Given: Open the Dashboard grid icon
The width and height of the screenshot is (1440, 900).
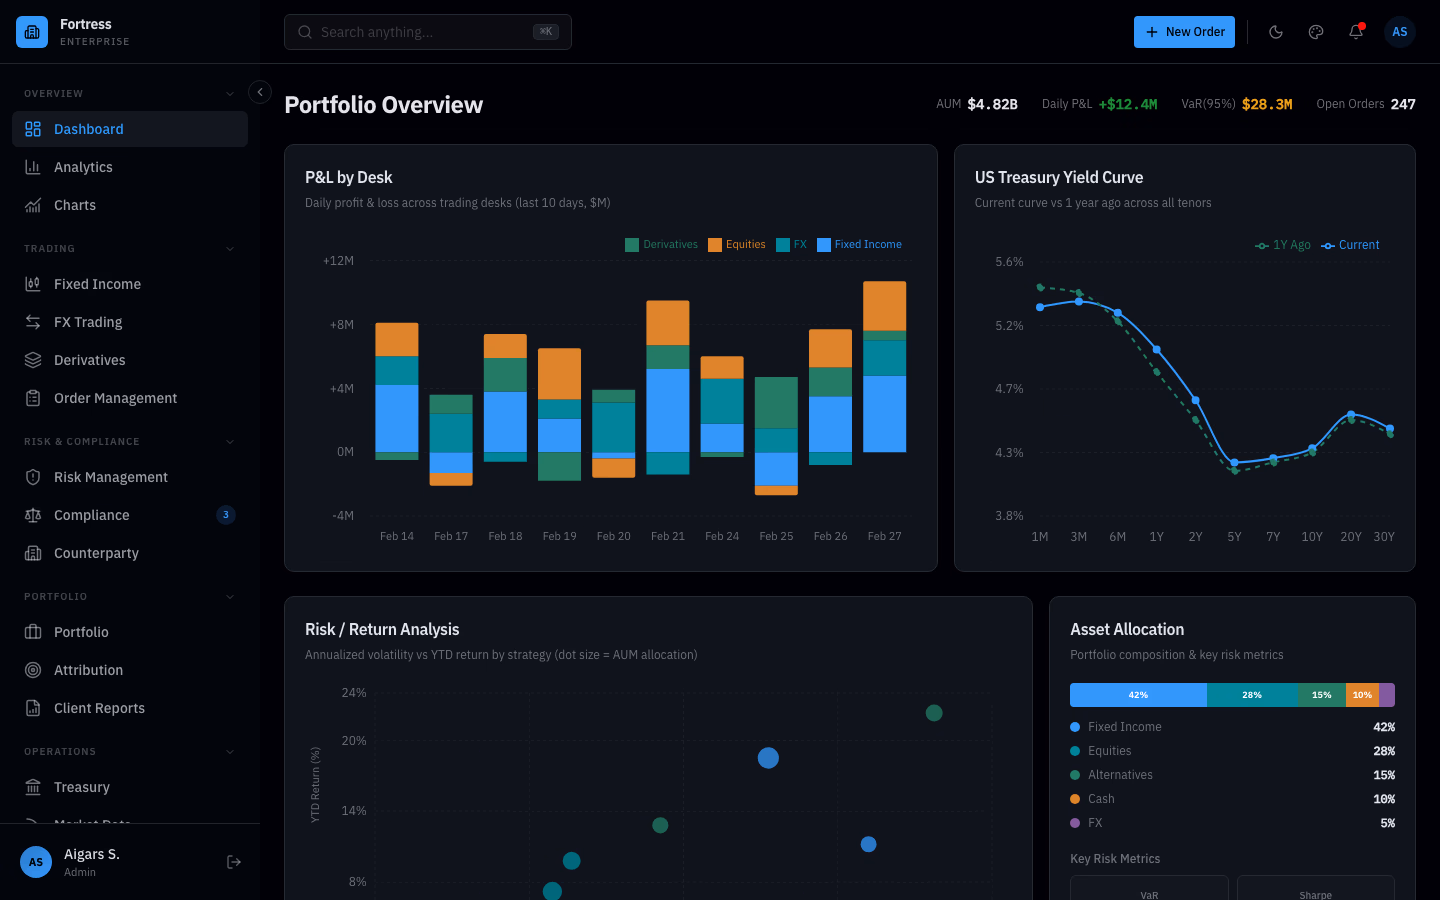Looking at the screenshot, I should coord(33,129).
